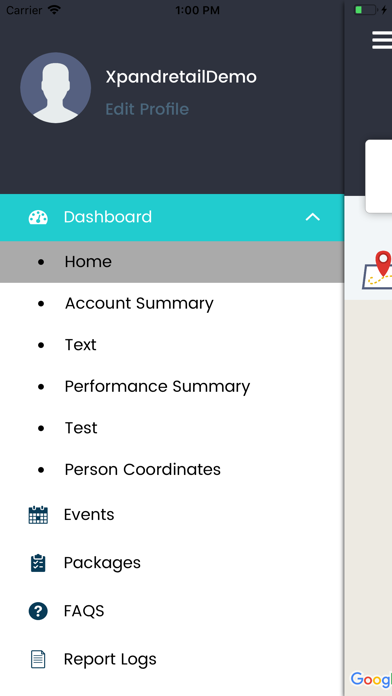Select the Dashboard menu header

[172, 218]
